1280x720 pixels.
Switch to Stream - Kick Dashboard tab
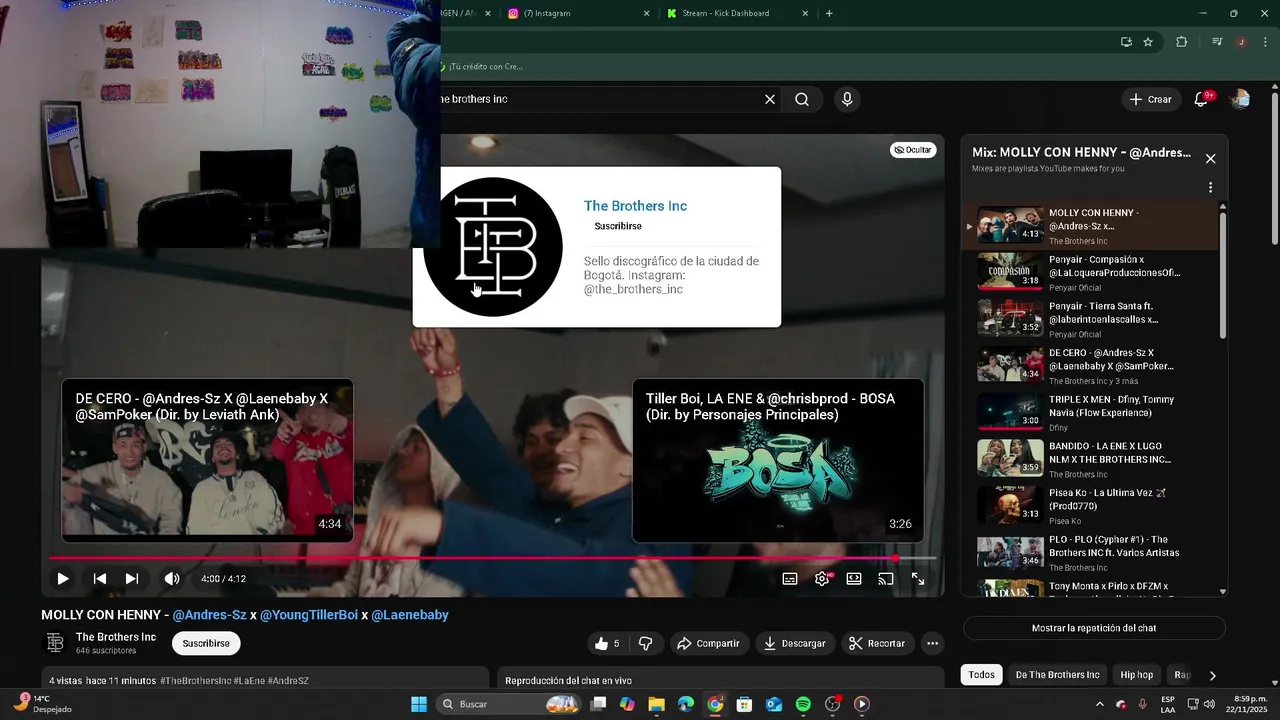(735, 13)
